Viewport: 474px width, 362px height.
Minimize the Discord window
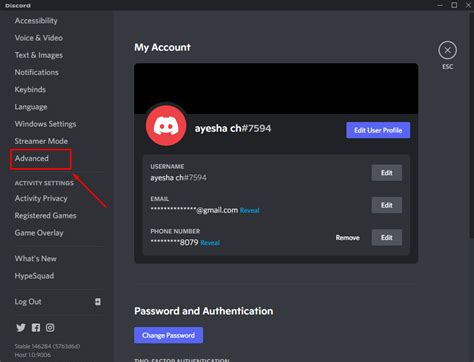[440, 5]
